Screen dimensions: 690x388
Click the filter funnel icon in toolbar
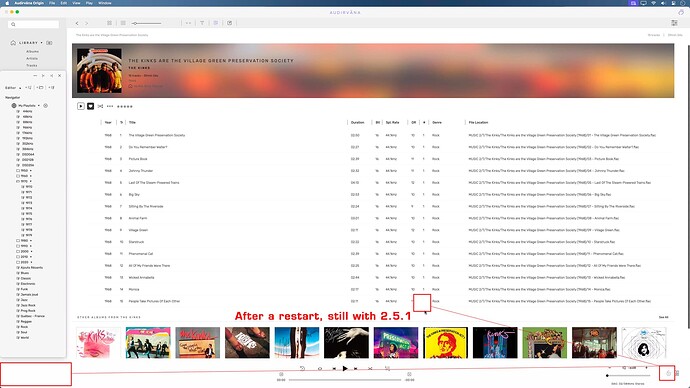pyautogui.click(x=202, y=23)
